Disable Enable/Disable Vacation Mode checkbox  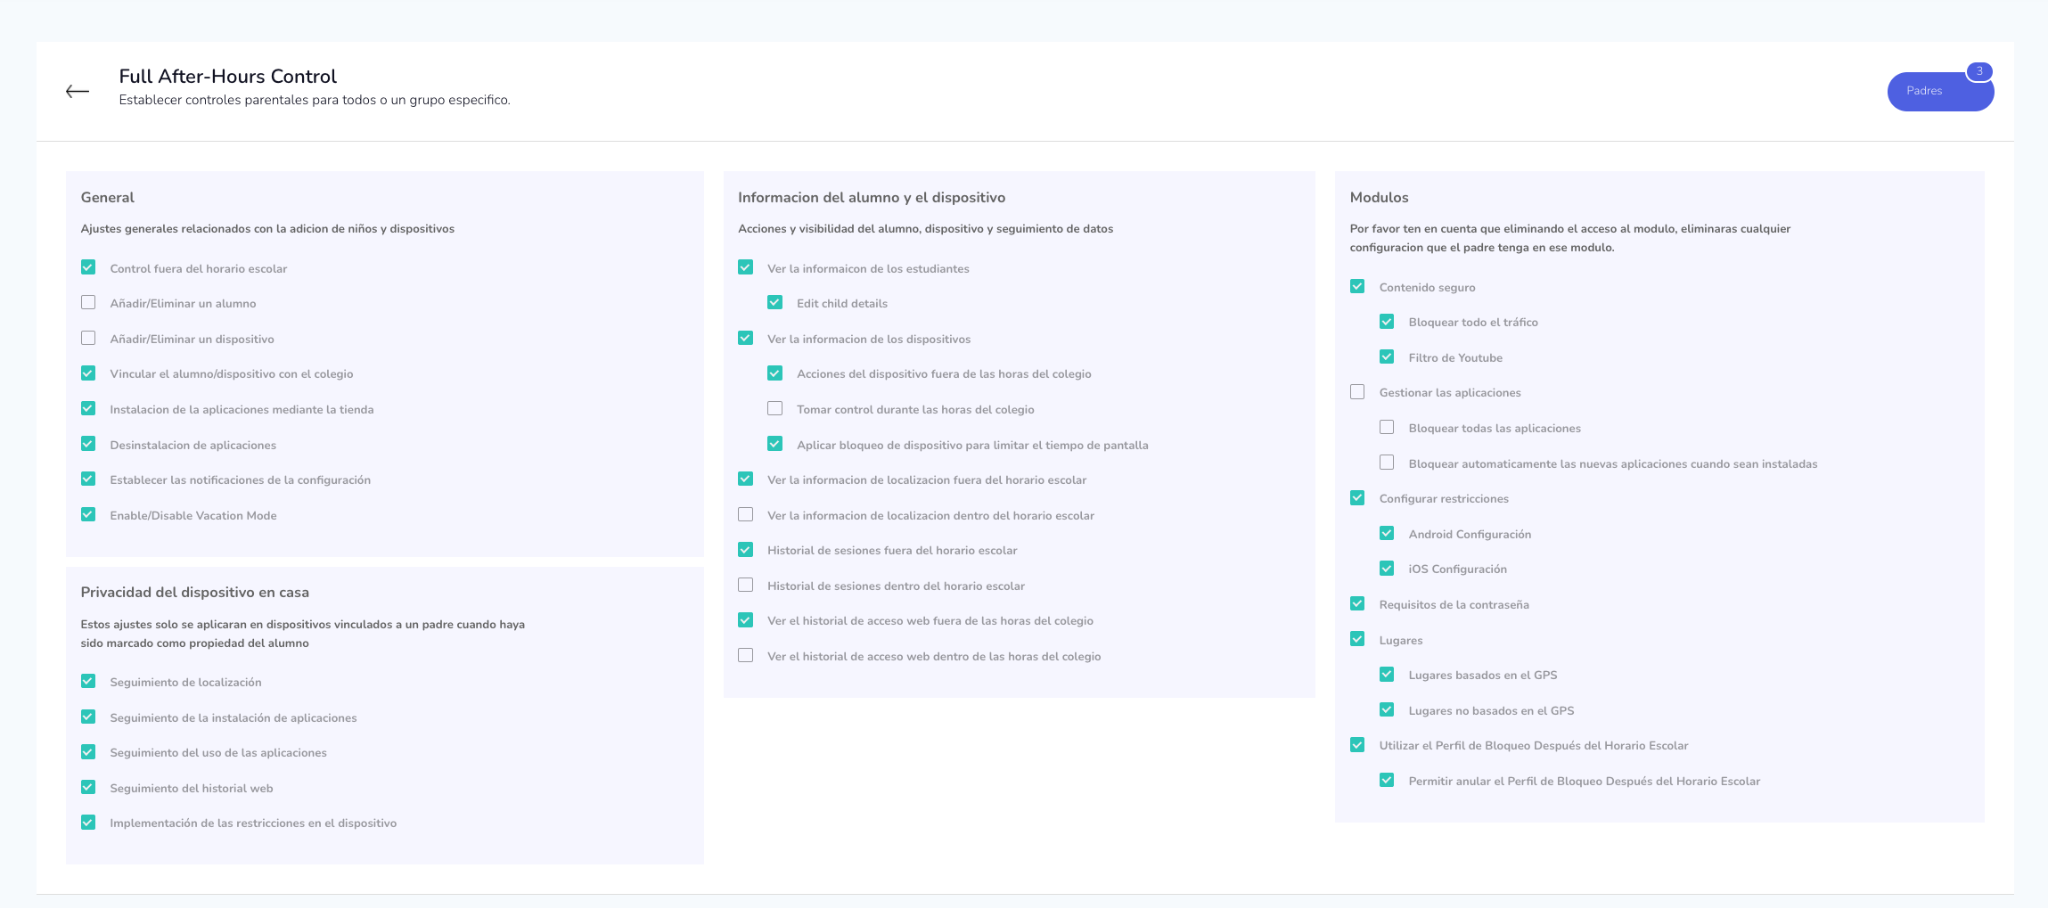(88, 515)
